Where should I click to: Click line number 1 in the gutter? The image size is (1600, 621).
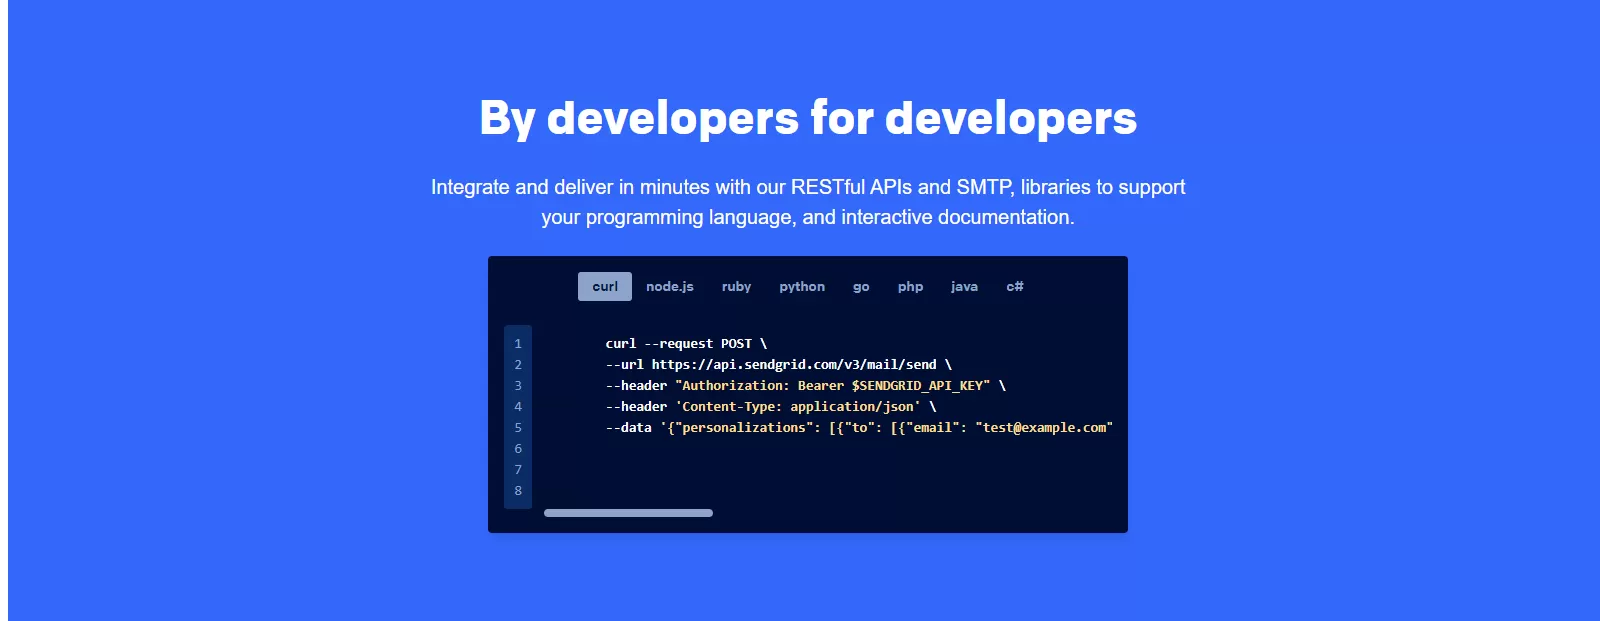click(518, 344)
